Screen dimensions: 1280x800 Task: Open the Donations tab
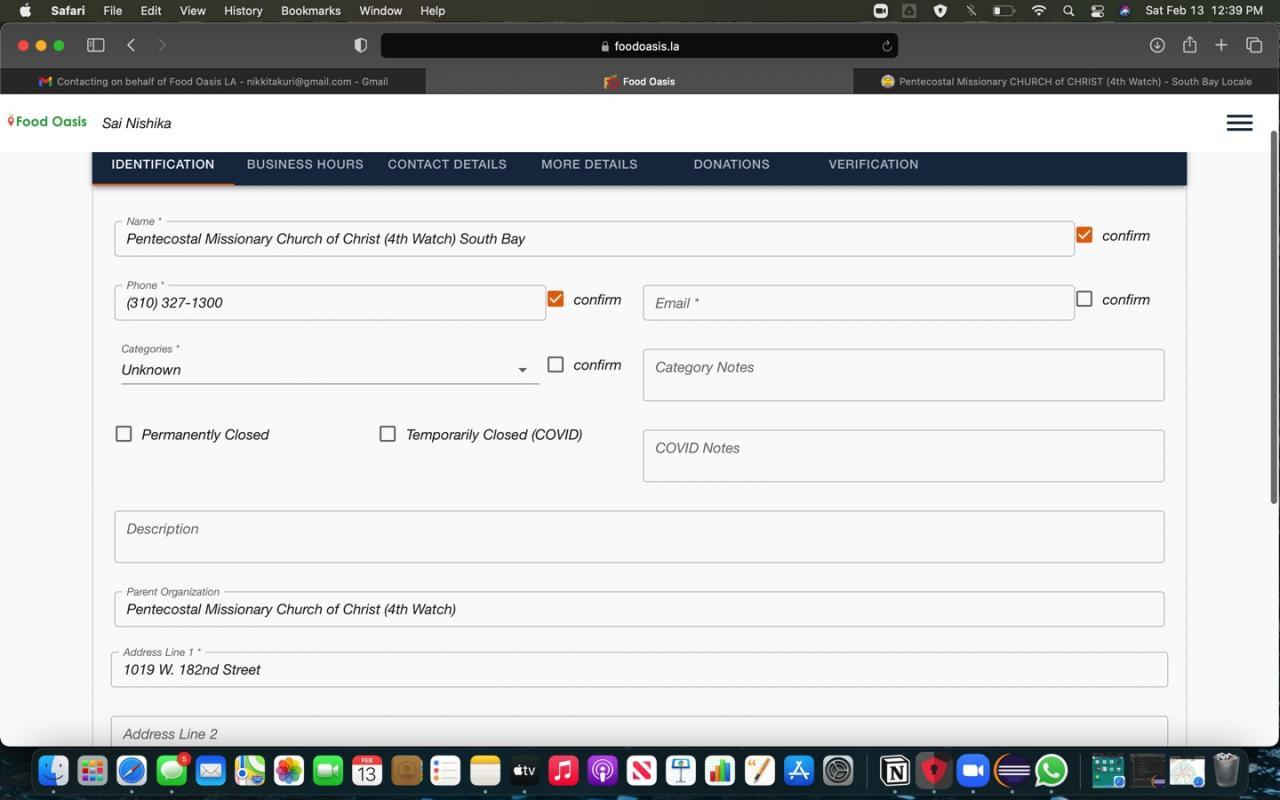[731, 164]
